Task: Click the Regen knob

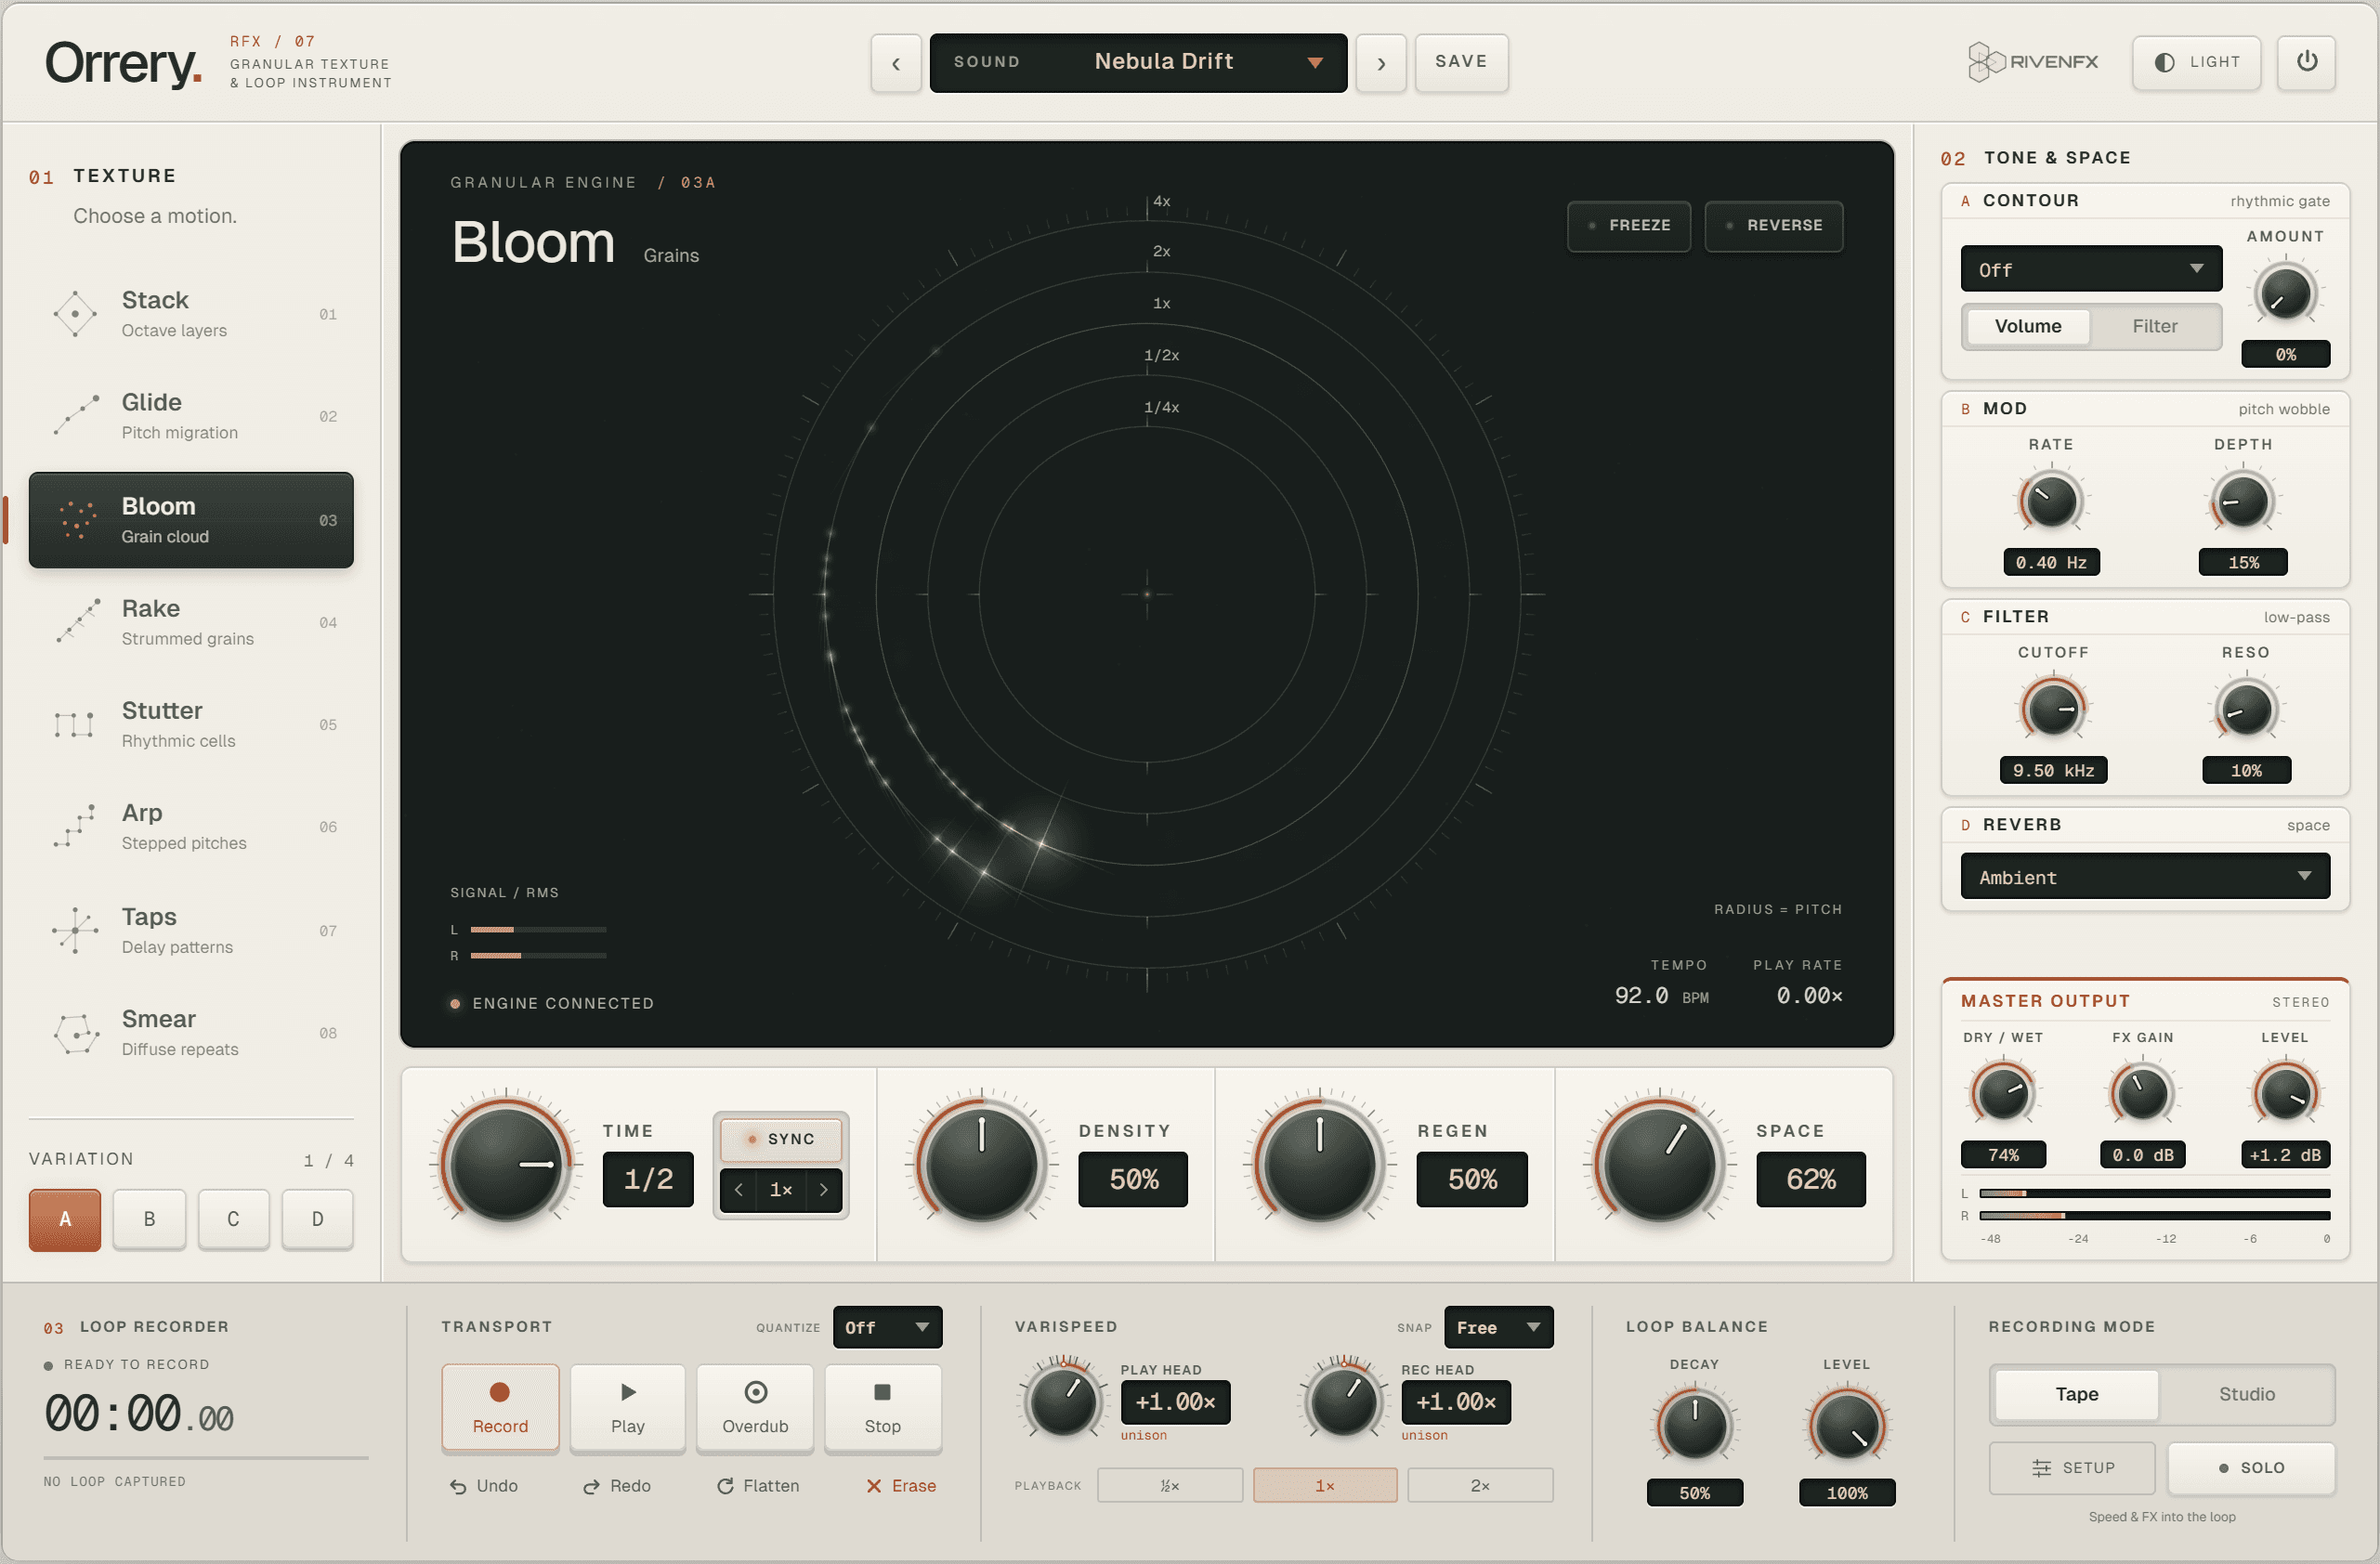Action: pyautogui.click(x=1319, y=1164)
